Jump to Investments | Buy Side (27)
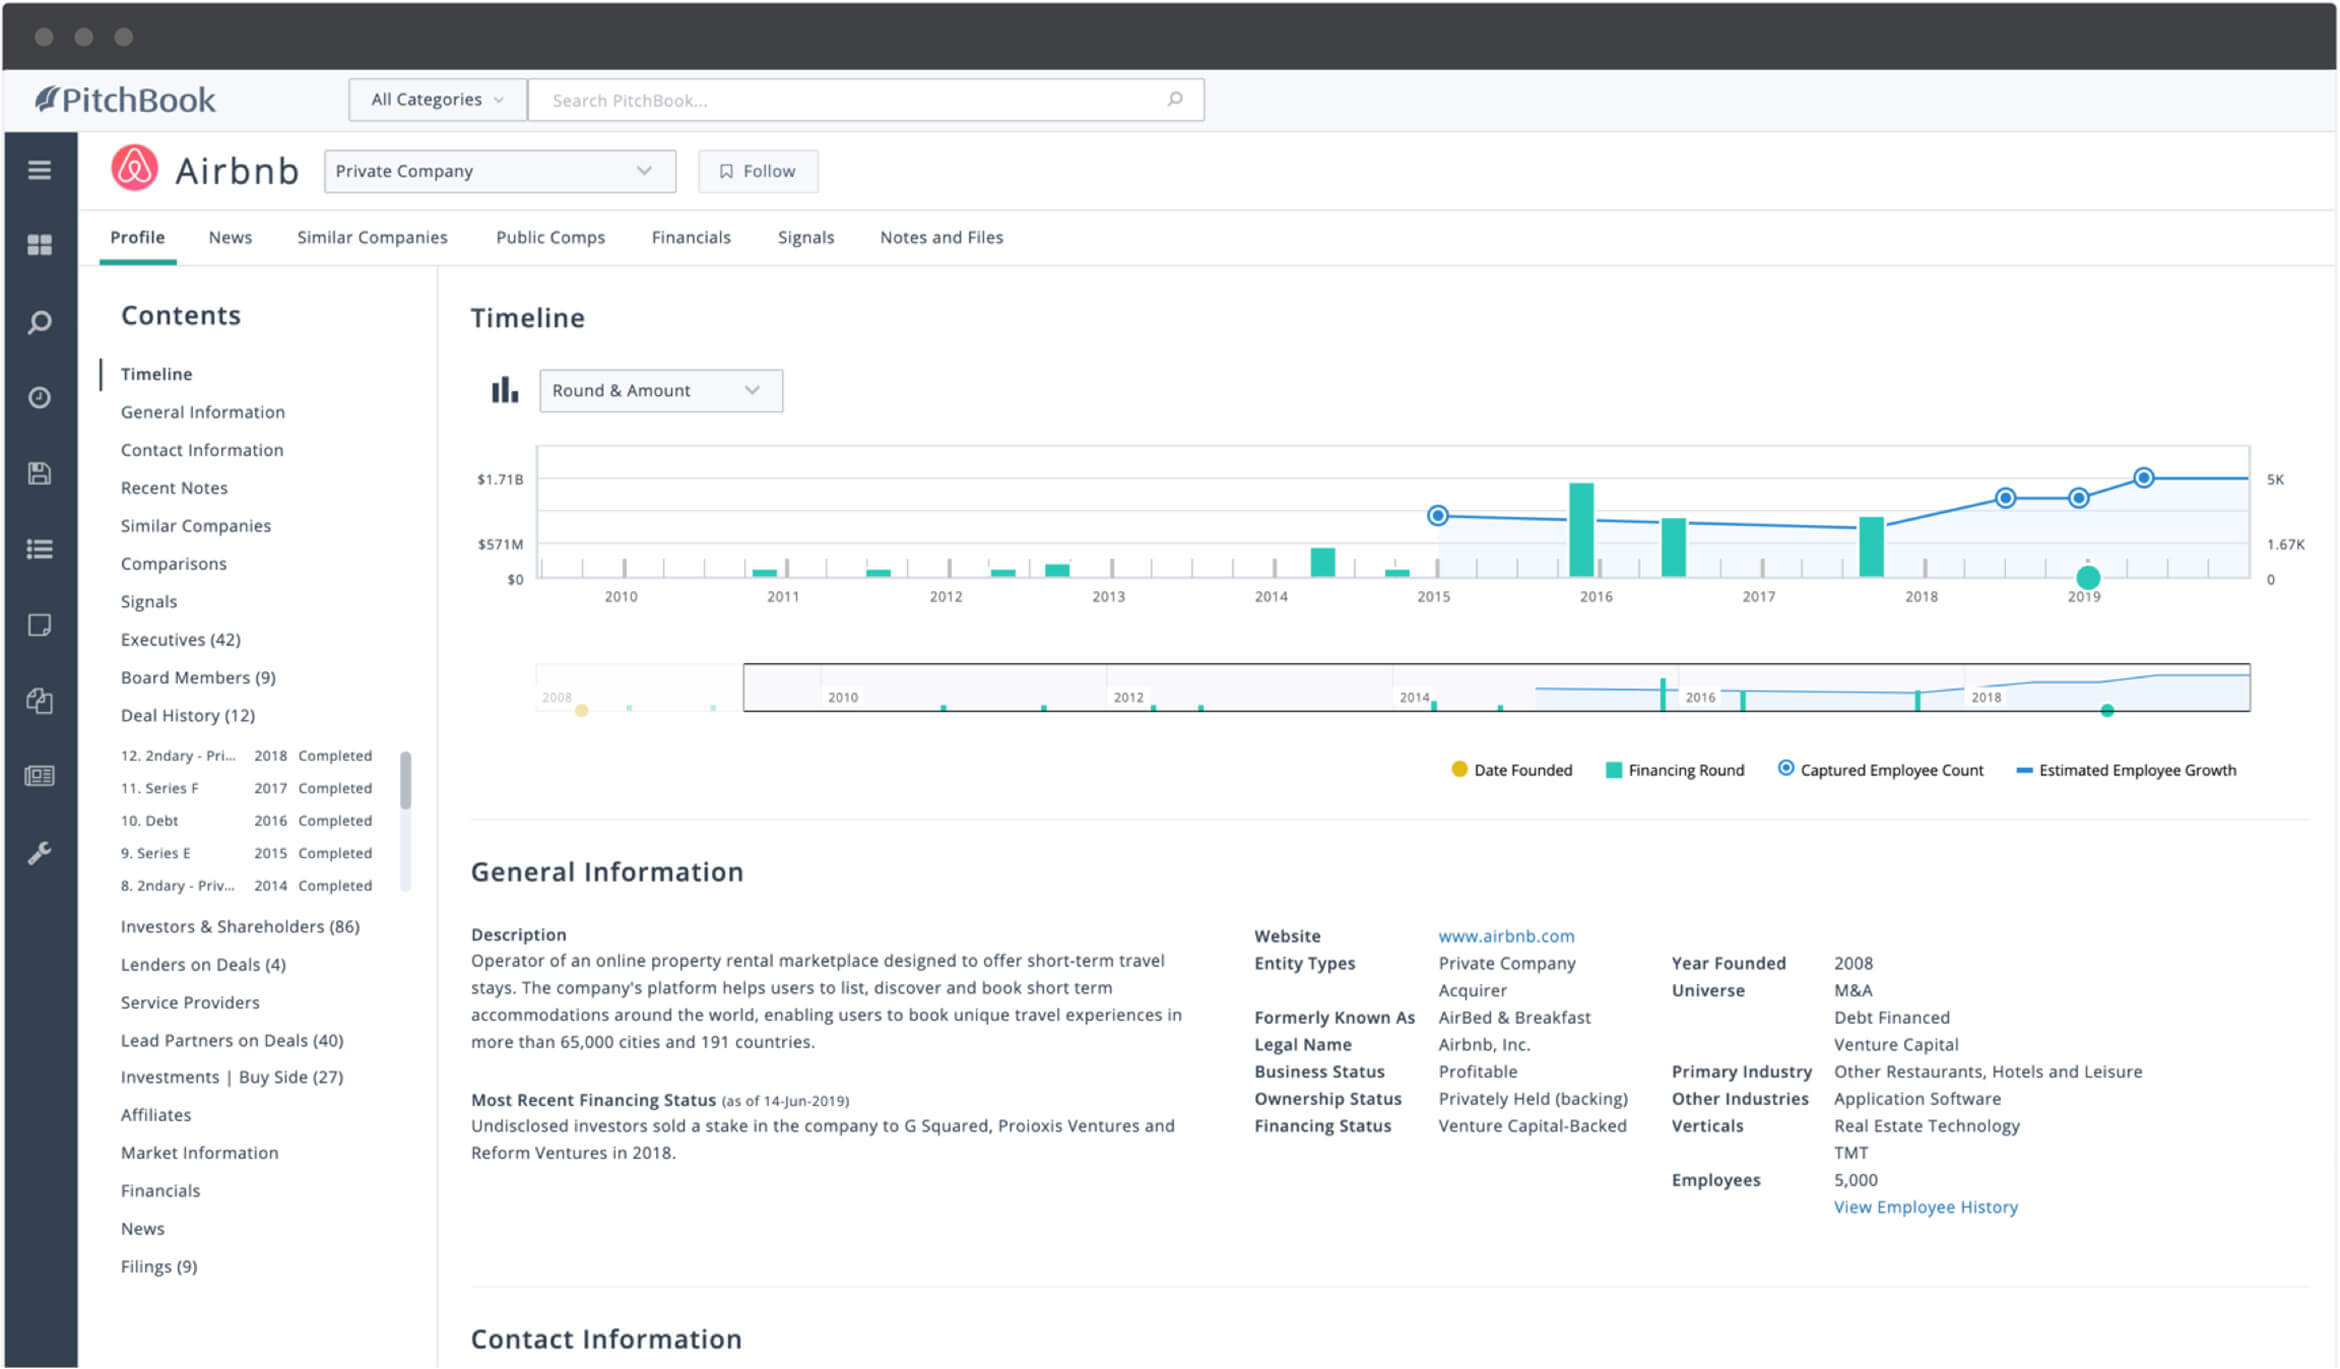Screen dimensions: 2340x1369 pyautogui.click(x=232, y=1077)
